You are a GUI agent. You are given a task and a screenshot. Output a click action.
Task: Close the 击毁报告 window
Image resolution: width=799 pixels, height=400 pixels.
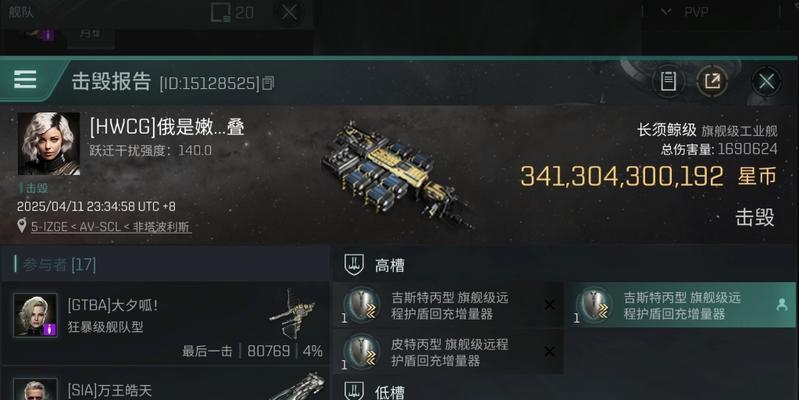(x=766, y=81)
